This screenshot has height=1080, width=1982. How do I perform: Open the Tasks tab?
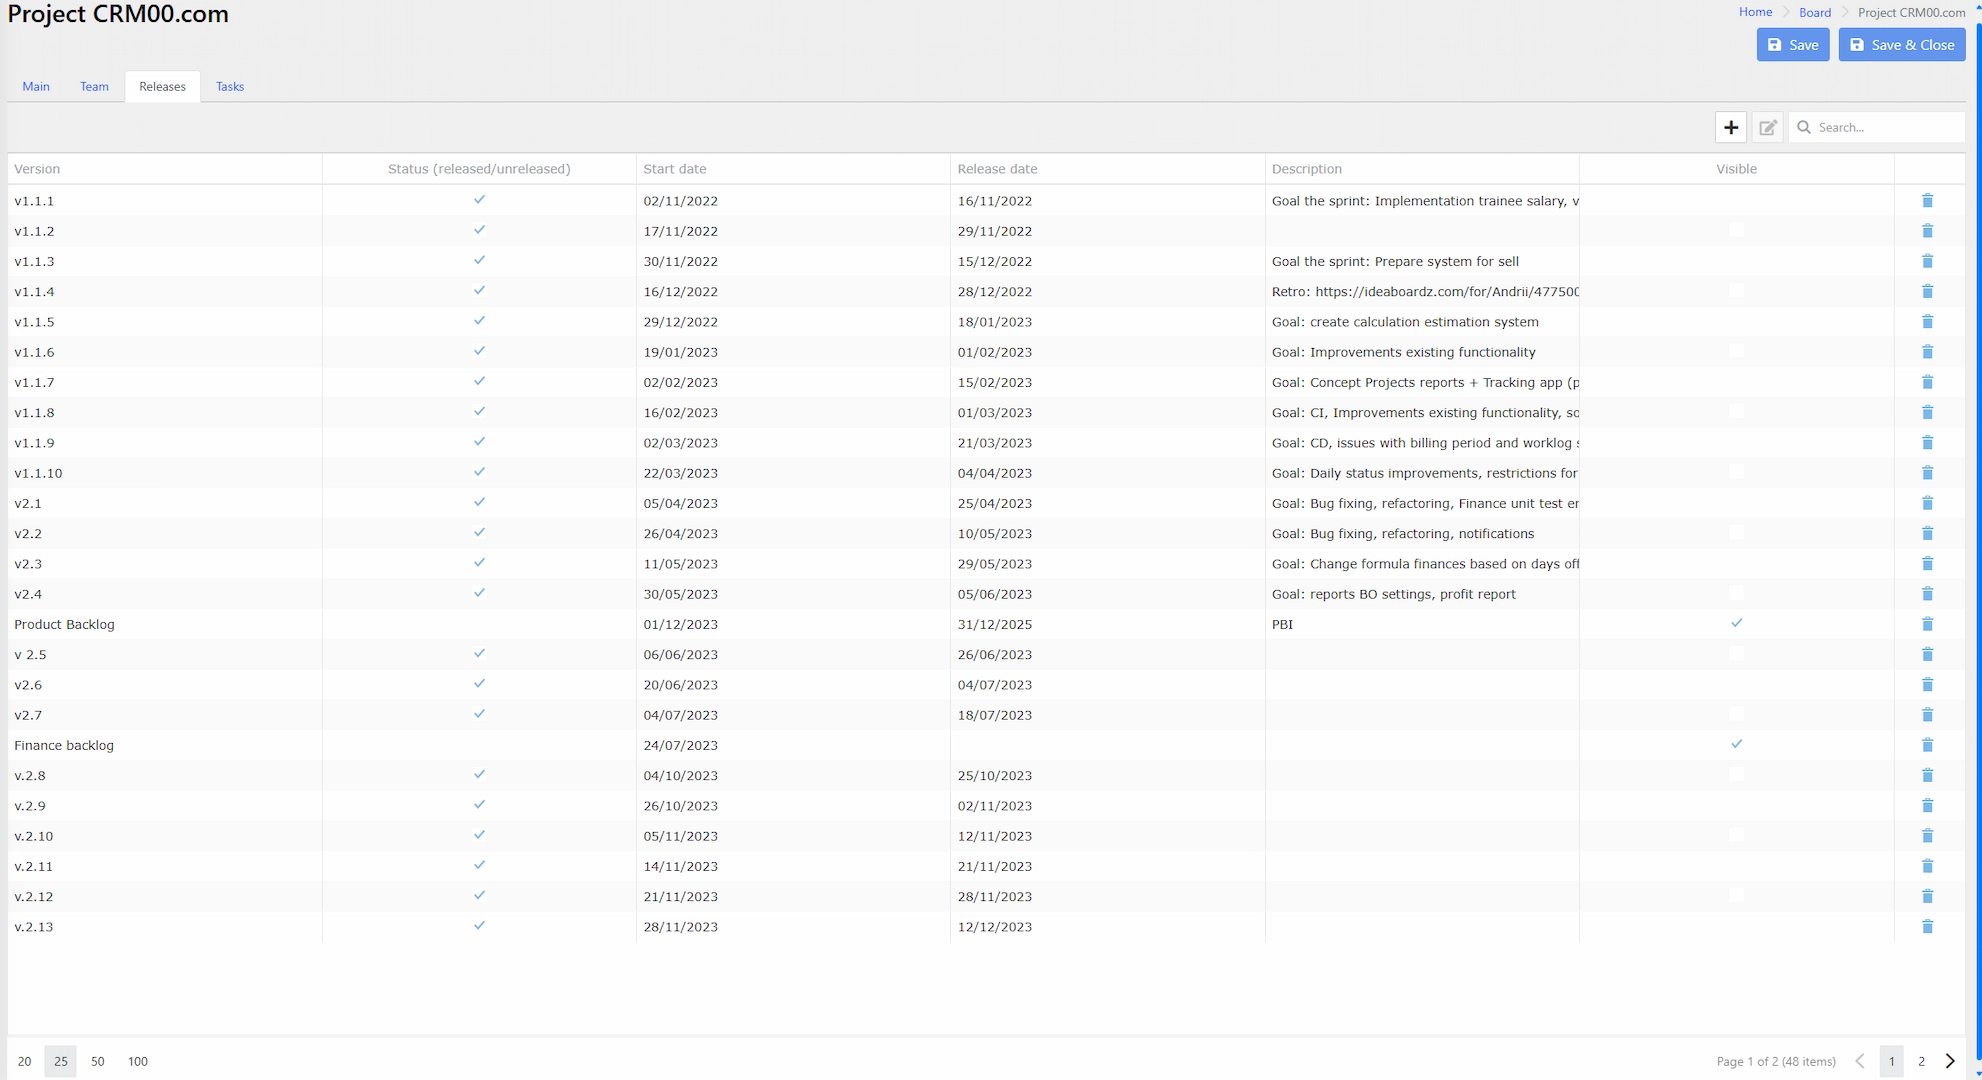(230, 87)
